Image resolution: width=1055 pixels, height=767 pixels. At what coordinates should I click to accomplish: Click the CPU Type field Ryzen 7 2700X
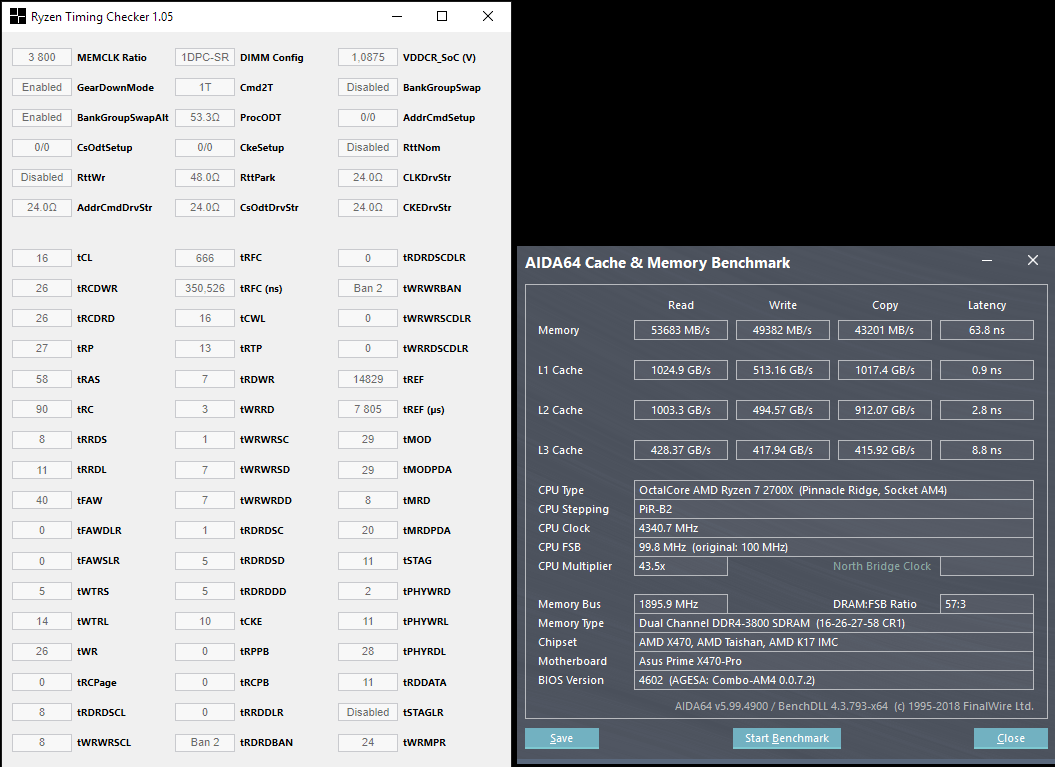[x=834, y=490]
